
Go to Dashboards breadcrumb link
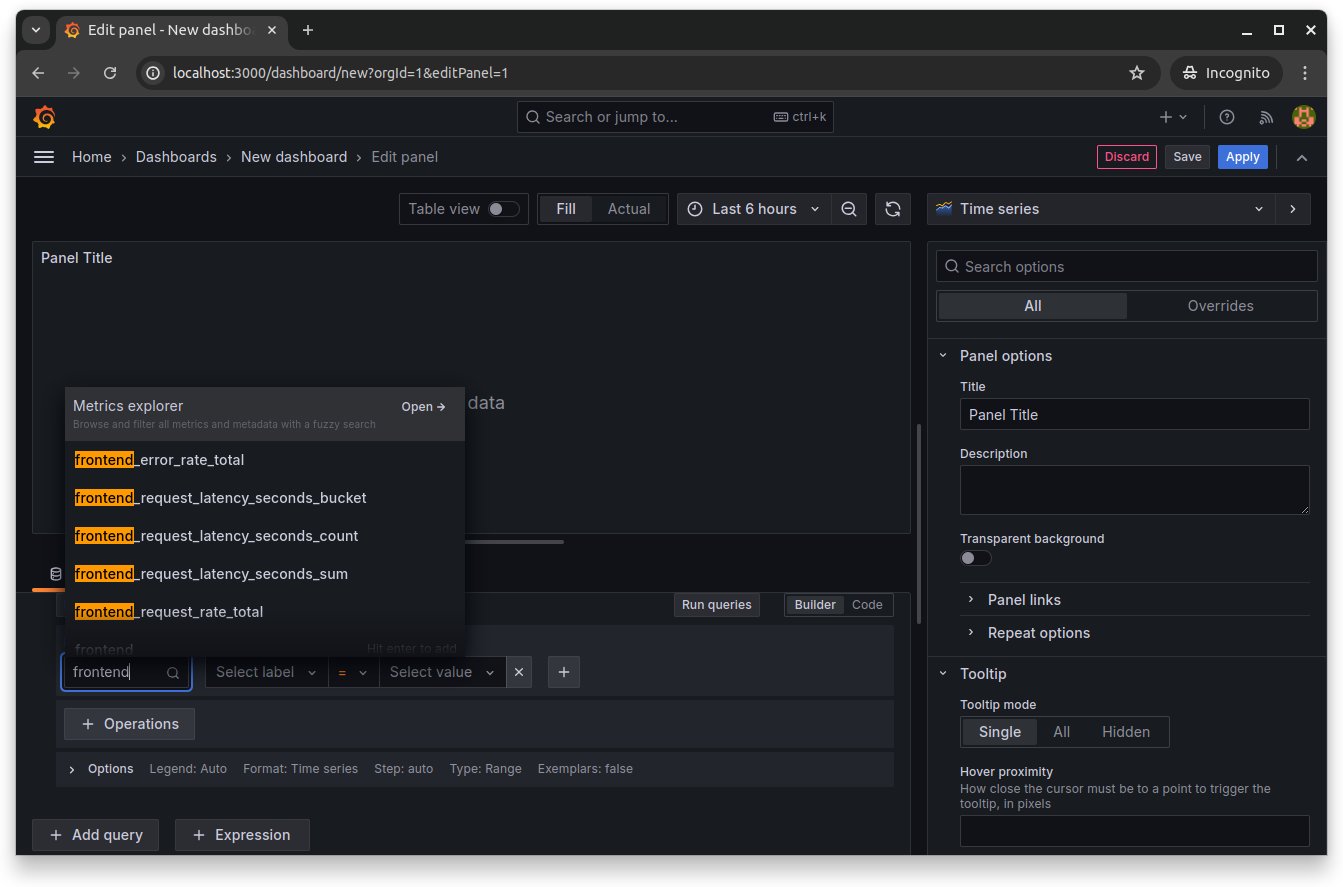(176, 157)
